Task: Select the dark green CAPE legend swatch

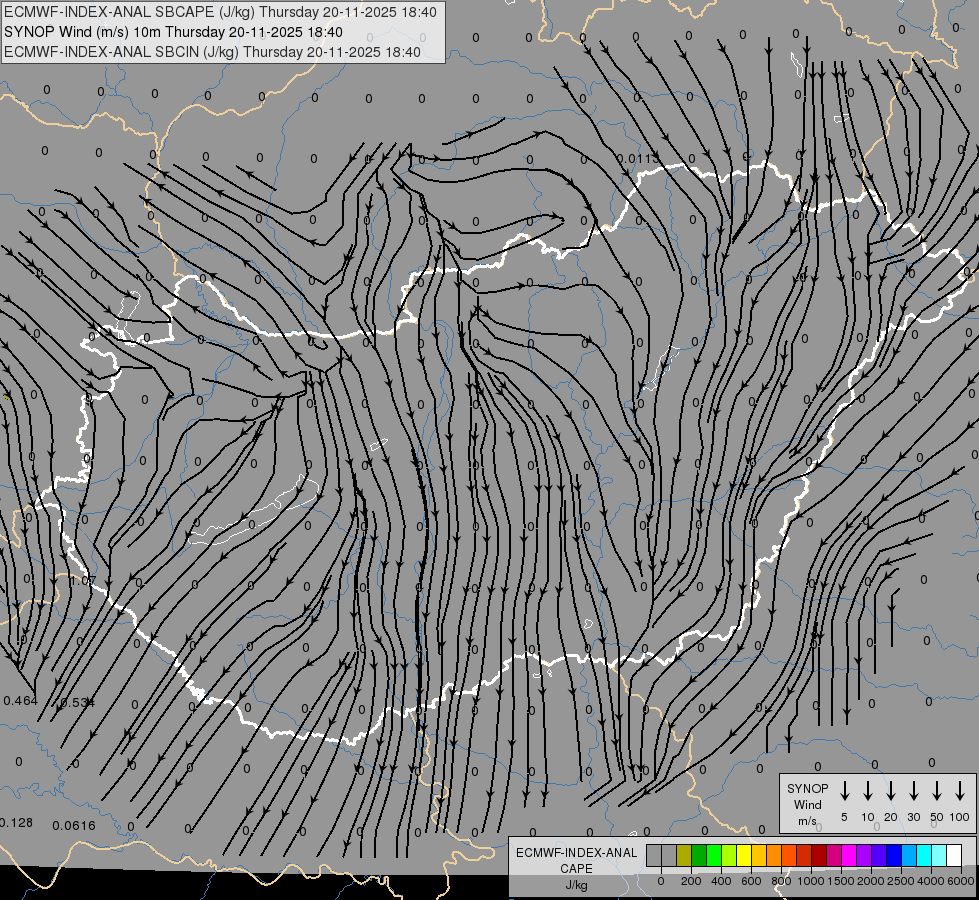Action: [x=699, y=855]
